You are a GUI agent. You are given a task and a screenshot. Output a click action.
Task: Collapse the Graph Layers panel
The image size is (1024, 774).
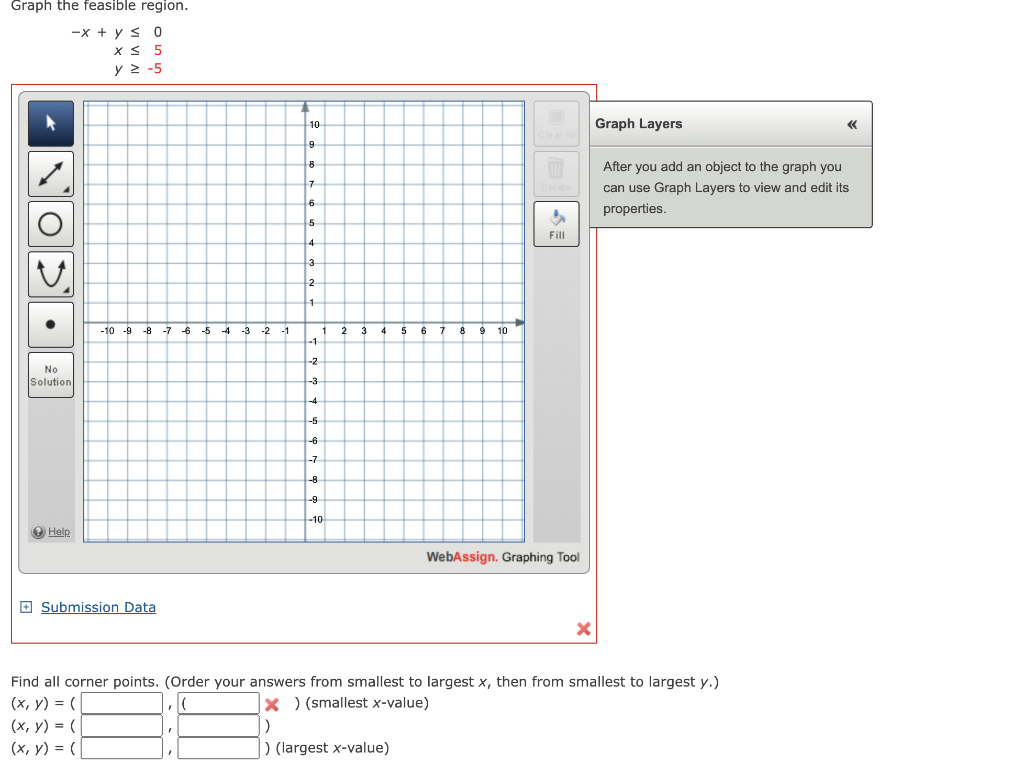(x=852, y=124)
